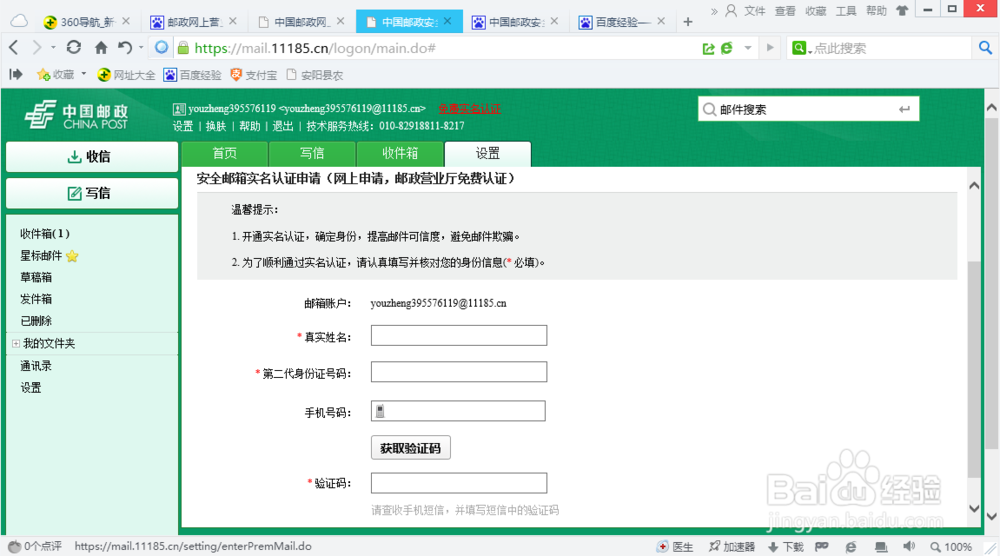The height and width of the screenshot is (556, 1000).
Task: Open the new tab plus button
Action: click(x=688, y=22)
